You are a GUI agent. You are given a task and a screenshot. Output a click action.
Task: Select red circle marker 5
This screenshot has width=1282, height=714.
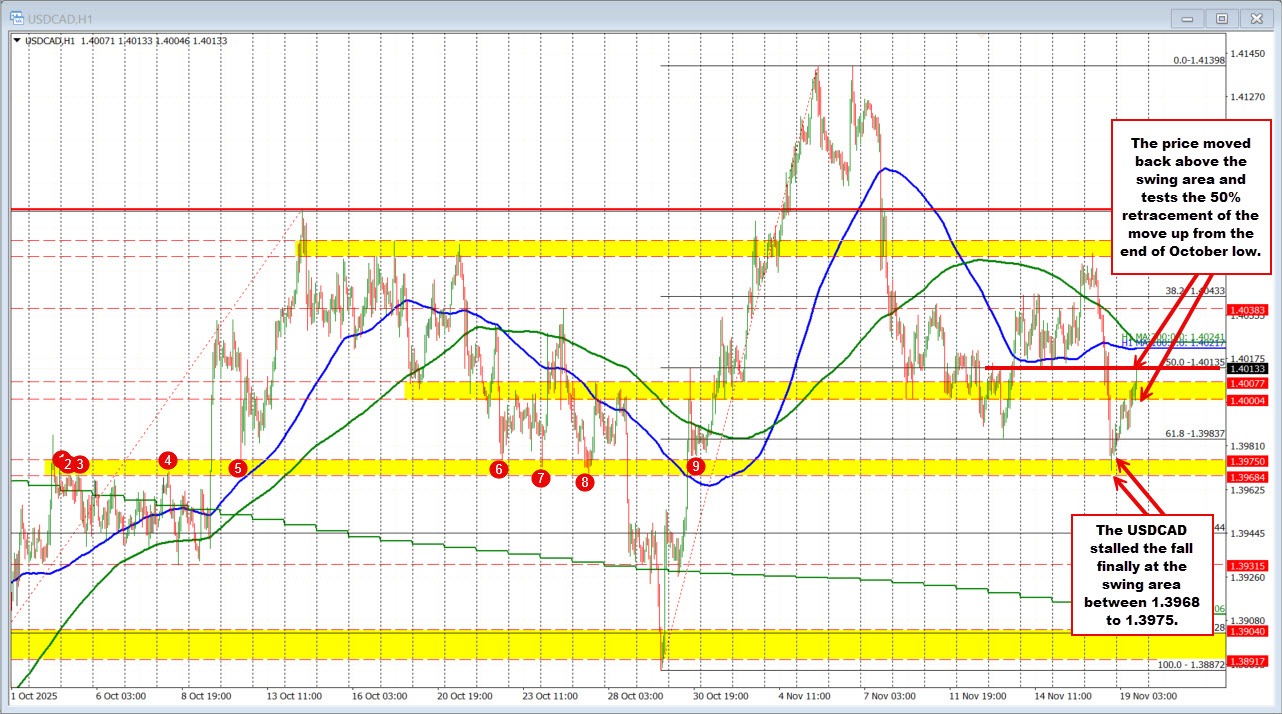point(237,466)
